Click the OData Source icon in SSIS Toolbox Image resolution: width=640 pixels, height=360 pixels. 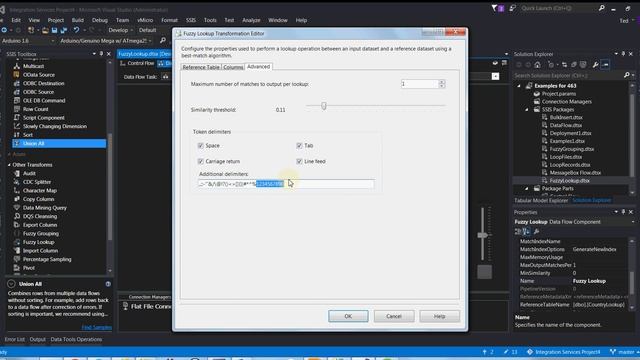coord(17,75)
